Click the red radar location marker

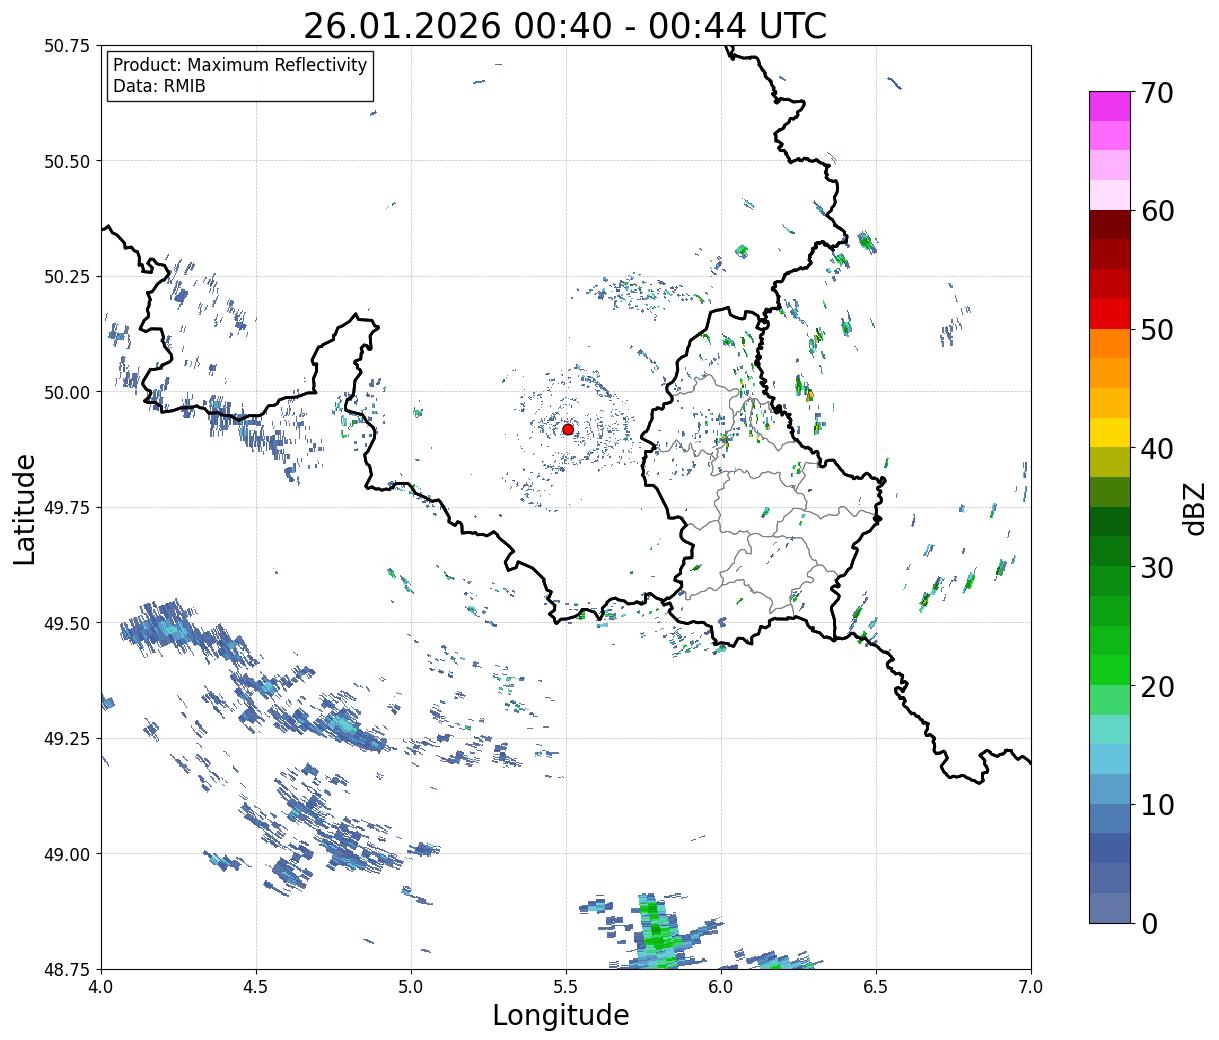(568, 429)
